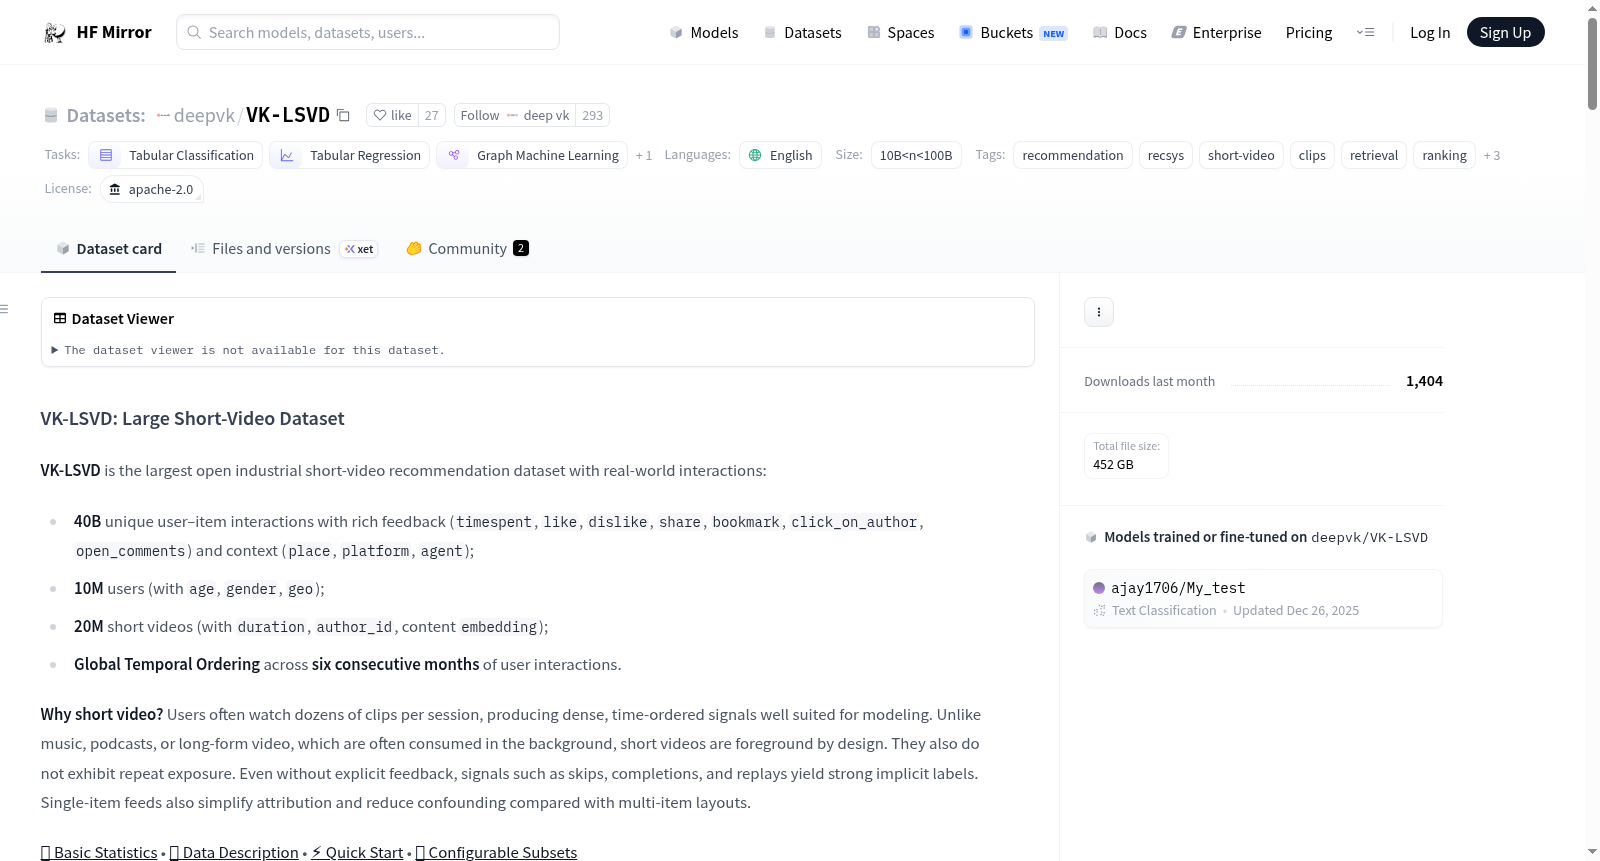Select the 10B<n<100B size tag
This screenshot has width=1600, height=861.
click(916, 155)
